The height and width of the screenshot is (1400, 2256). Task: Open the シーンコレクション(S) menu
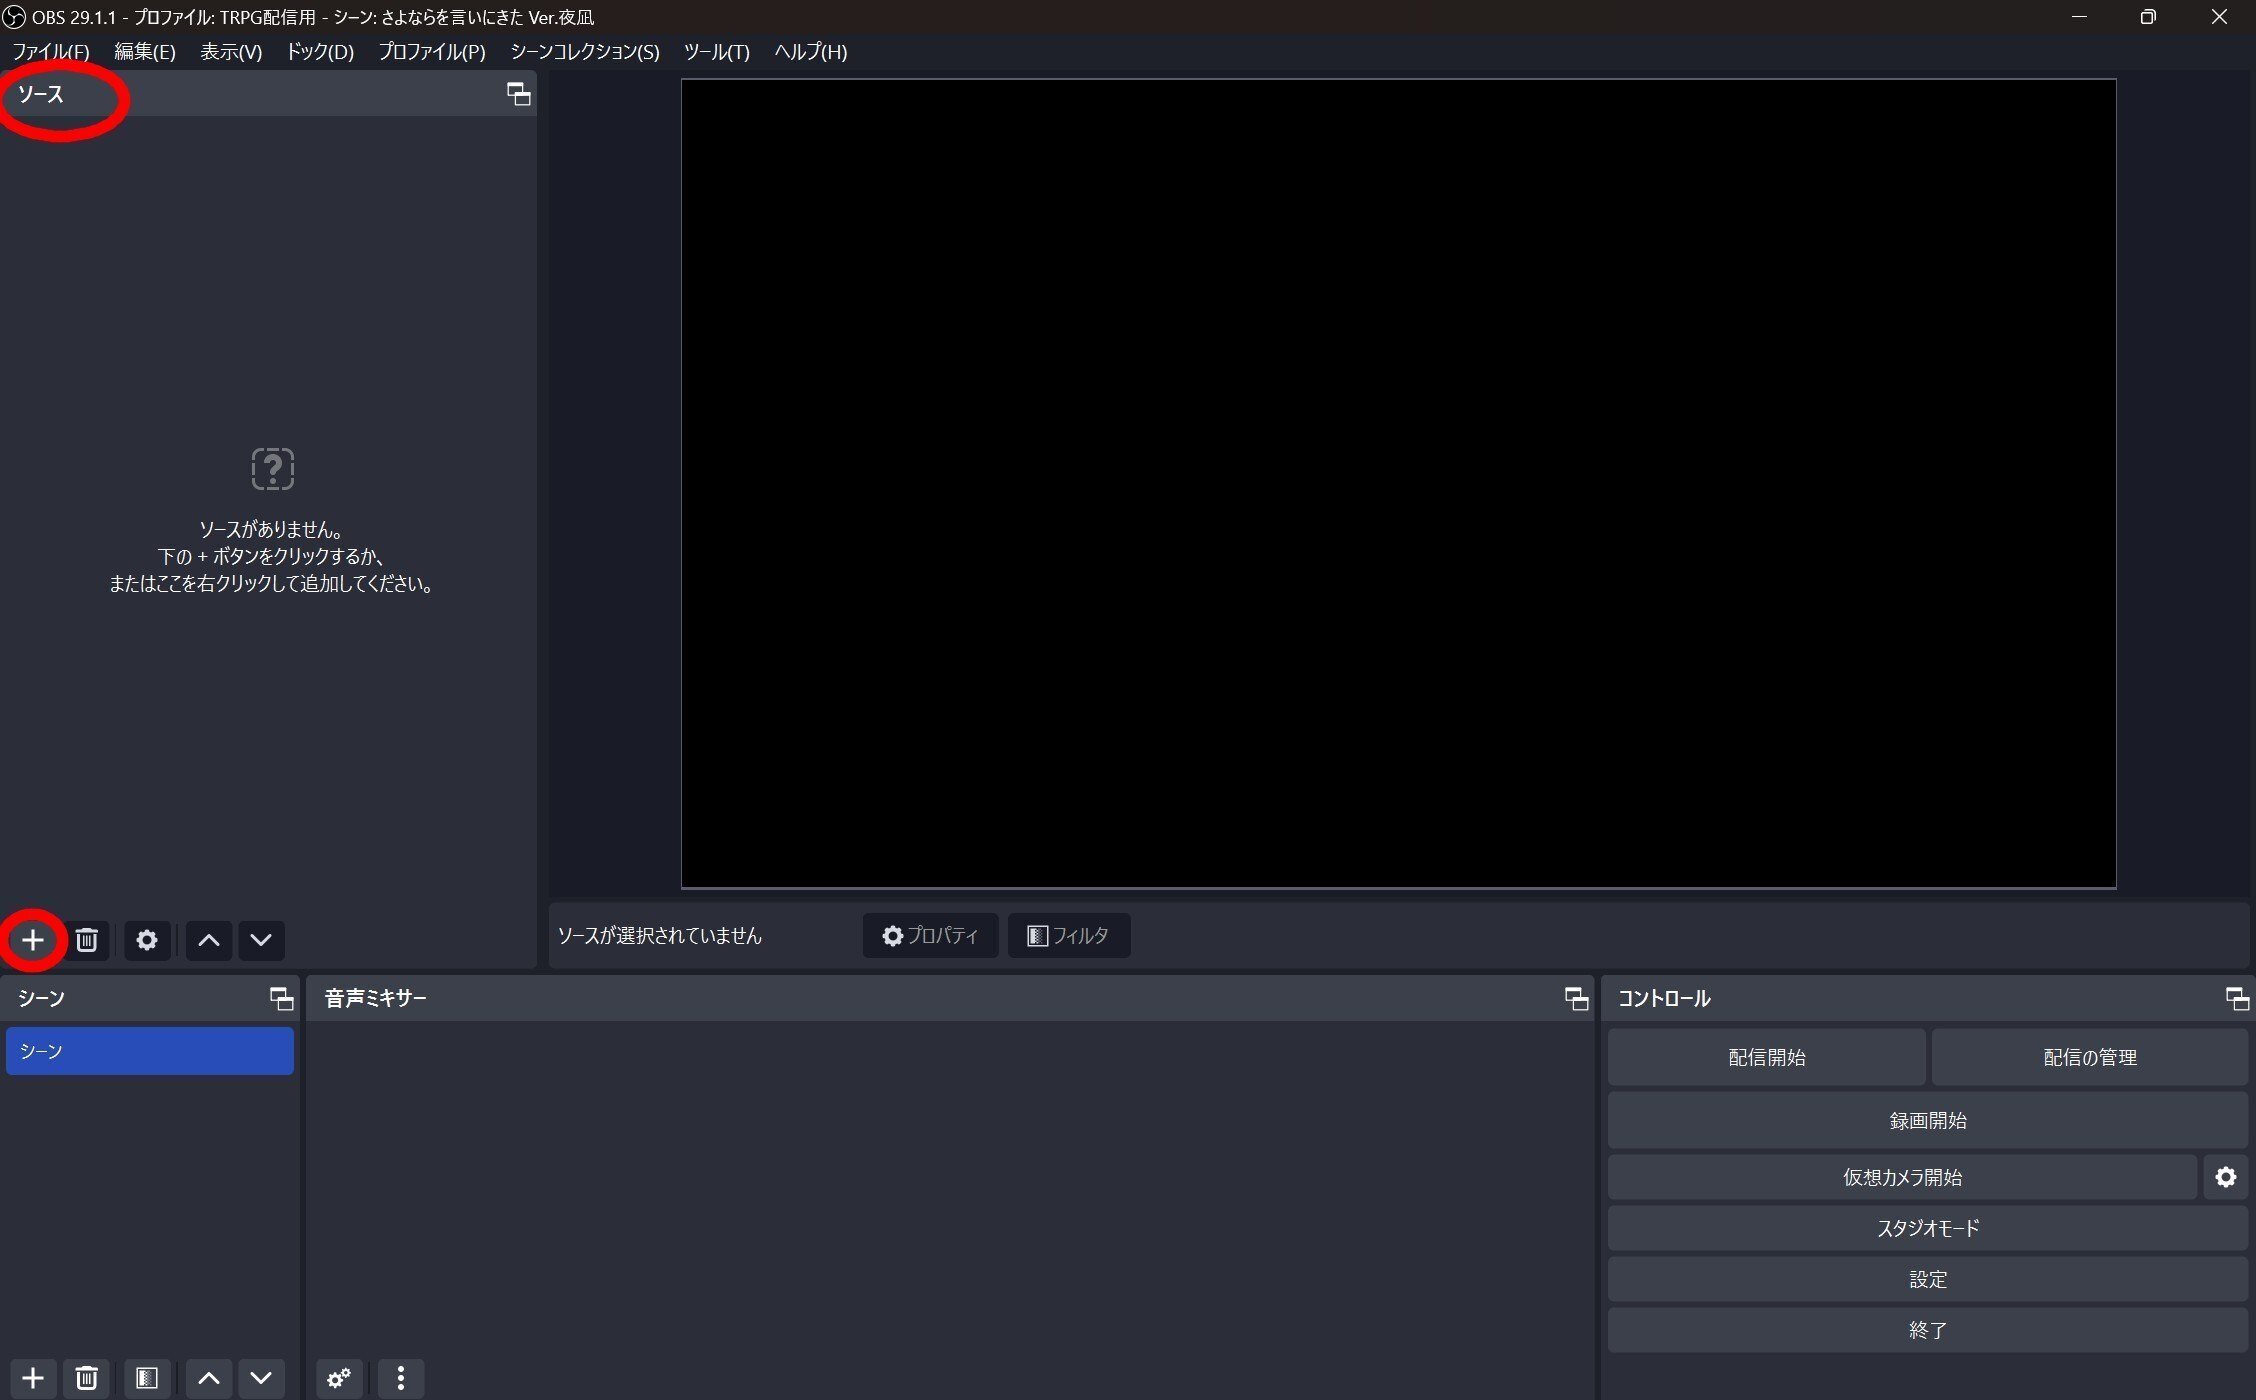pos(585,52)
